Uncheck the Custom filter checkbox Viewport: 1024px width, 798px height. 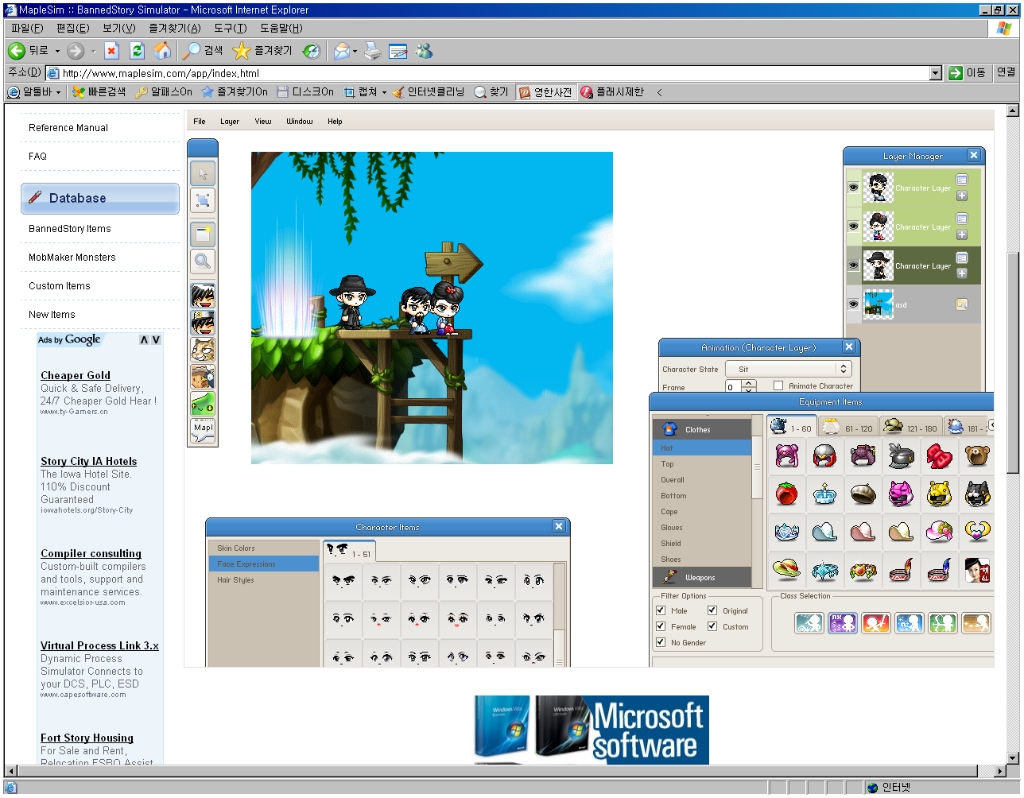pyautogui.click(x=712, y=626)
